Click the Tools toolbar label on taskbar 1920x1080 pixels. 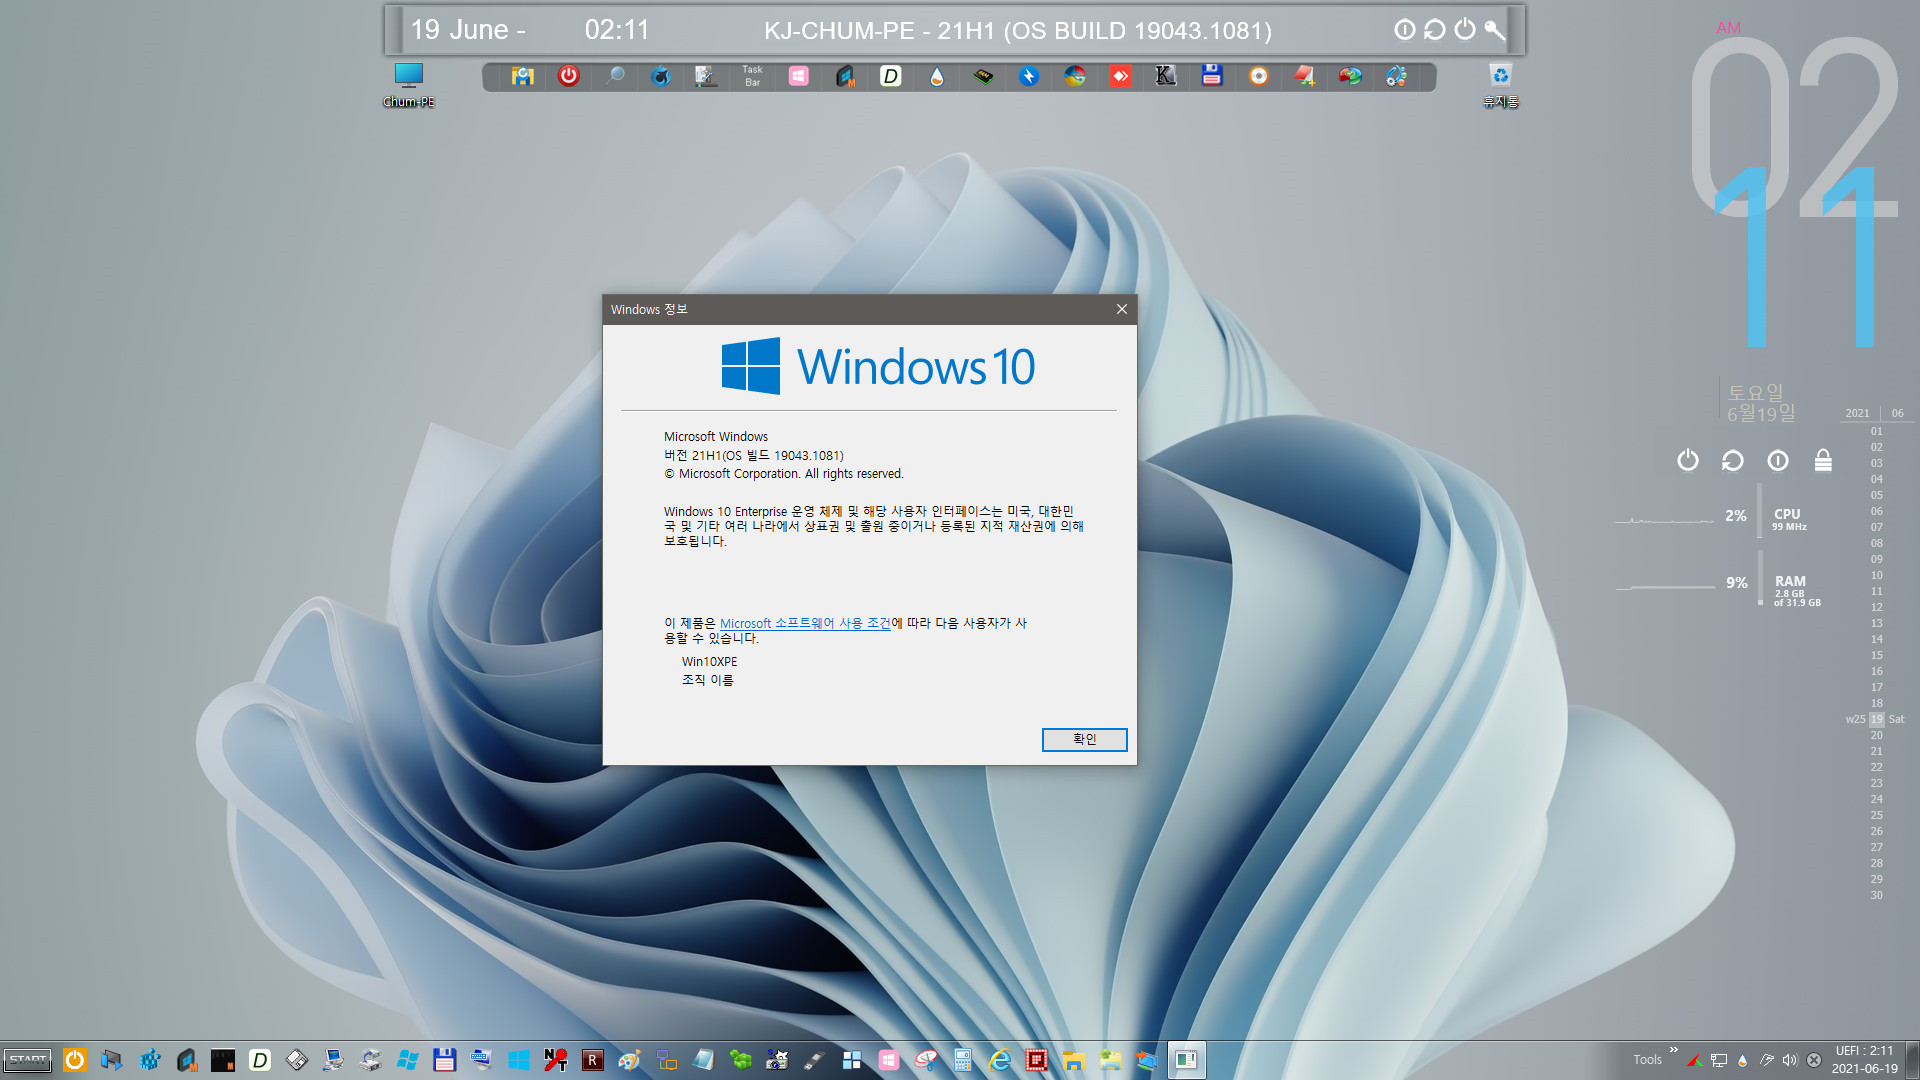[x=1647, y=1060]
